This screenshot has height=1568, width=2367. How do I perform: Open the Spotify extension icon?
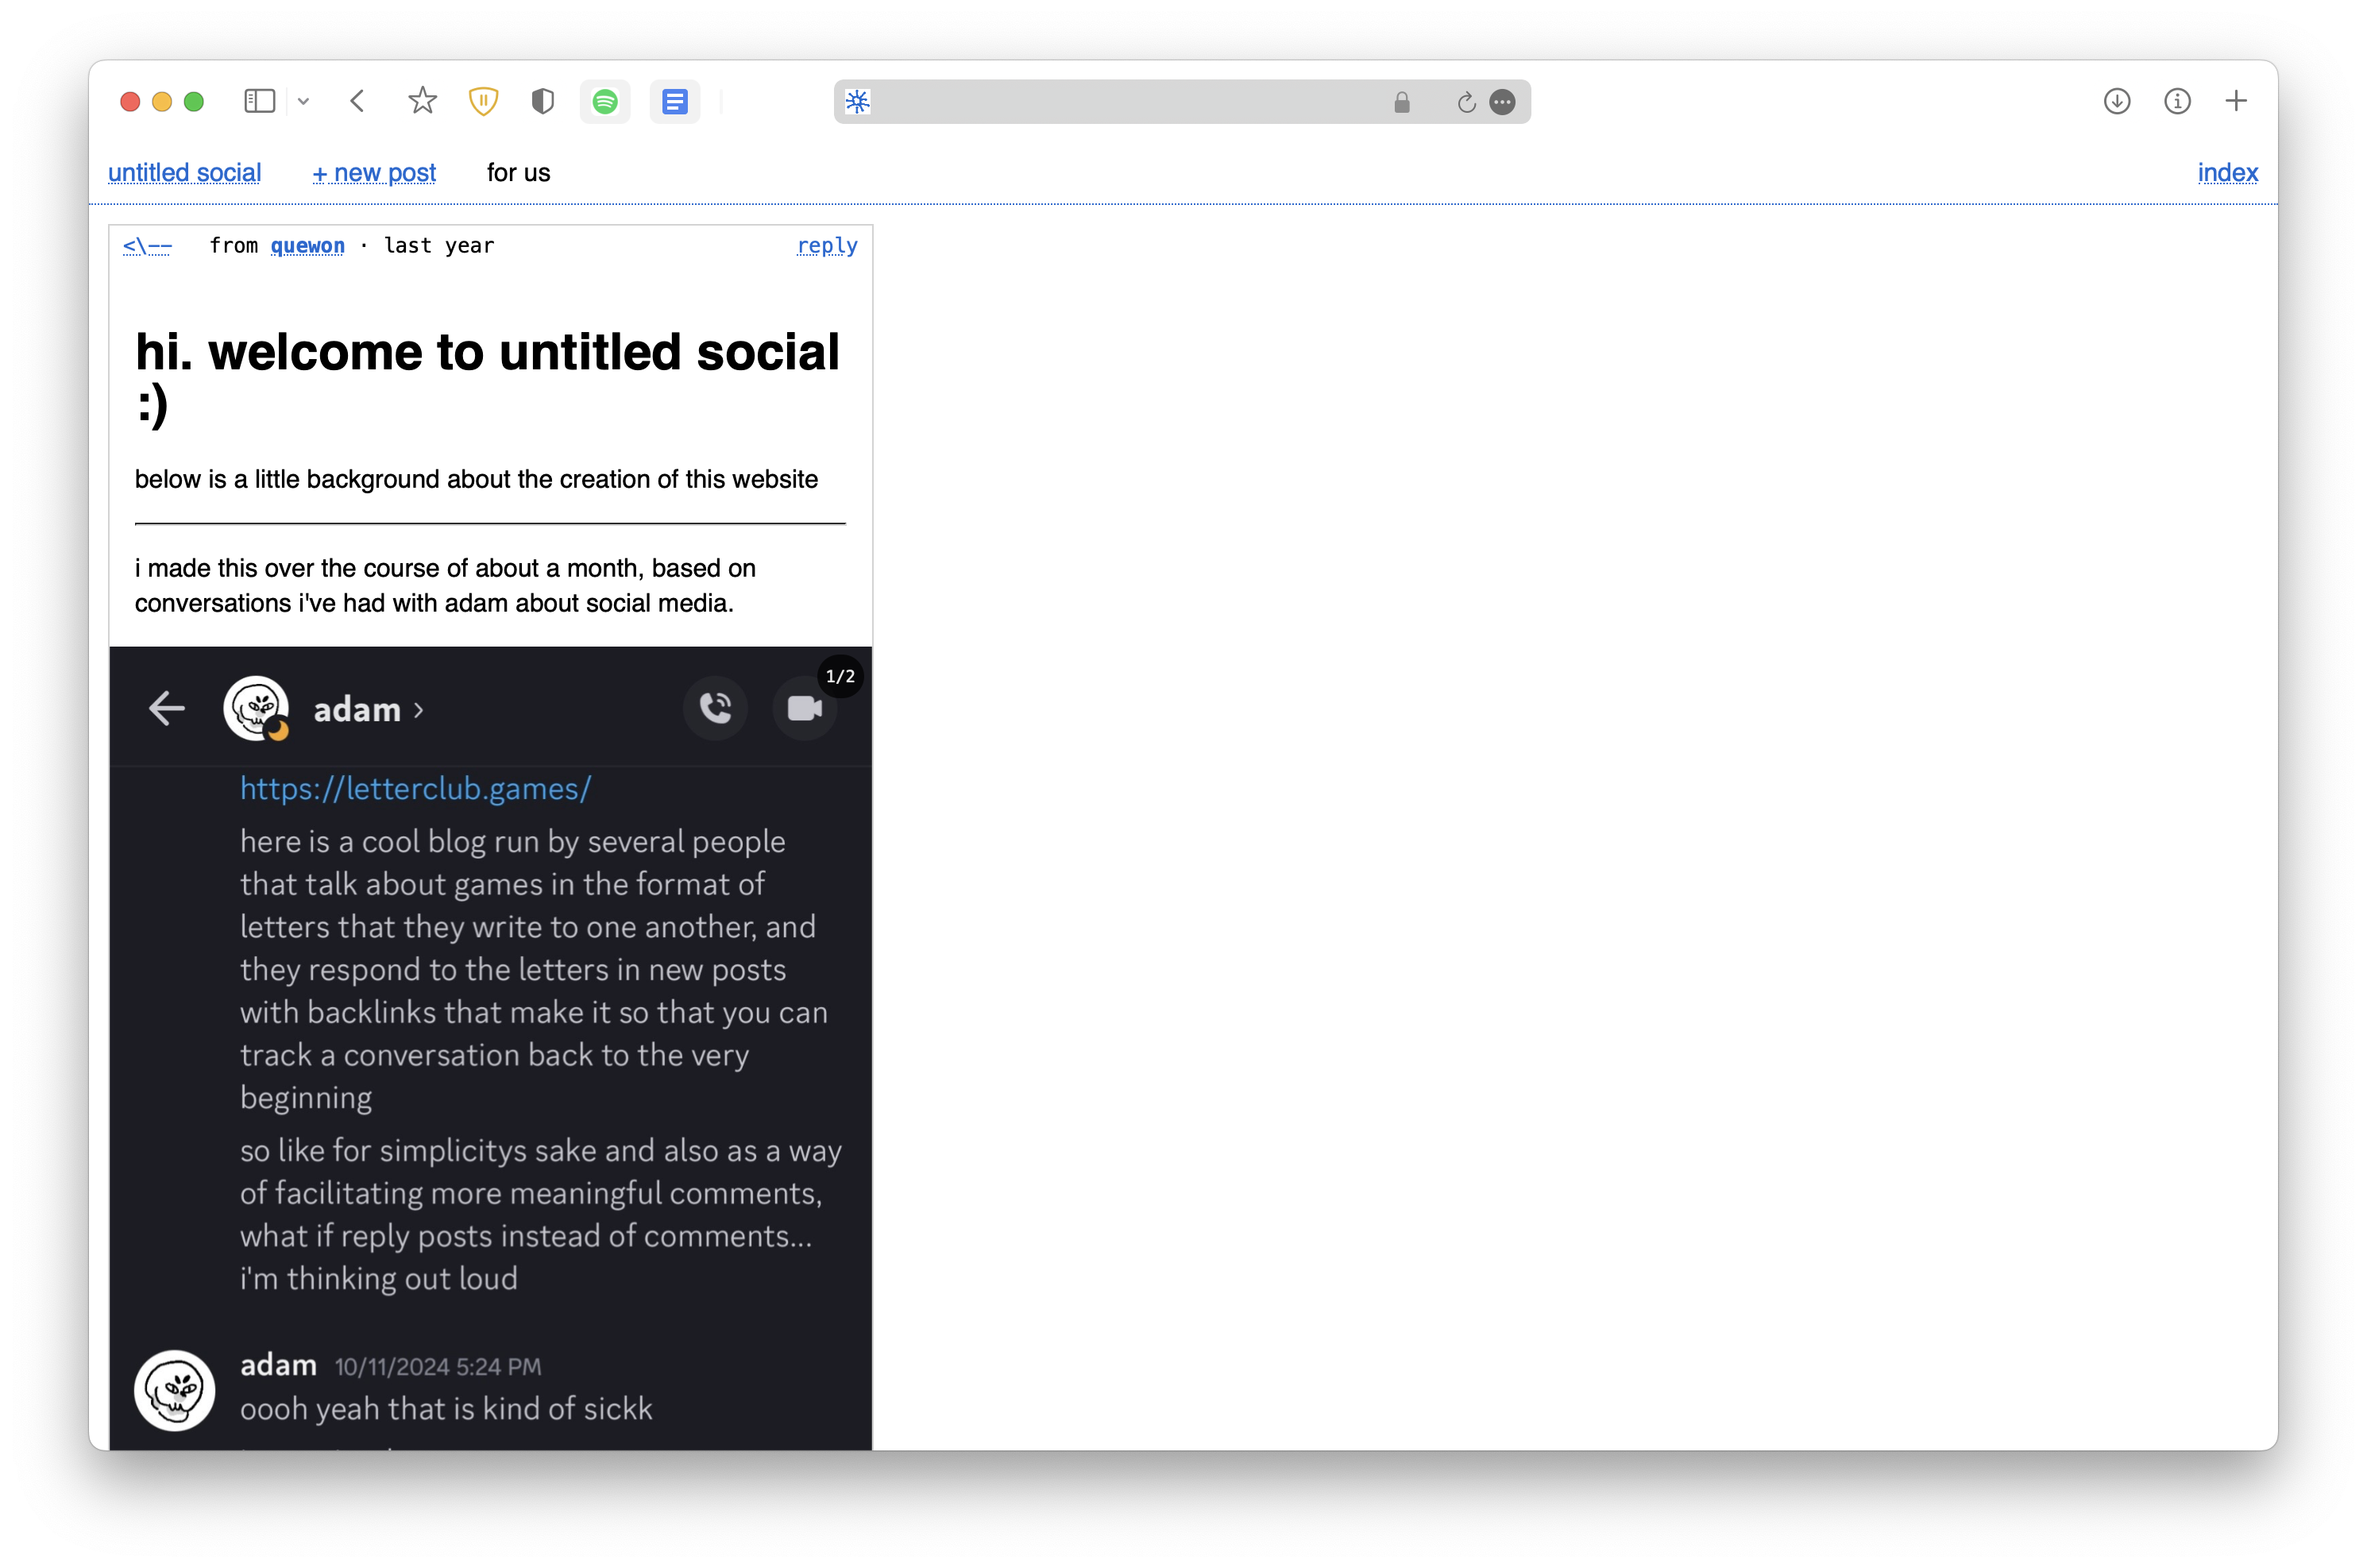[x=605, y=101]
